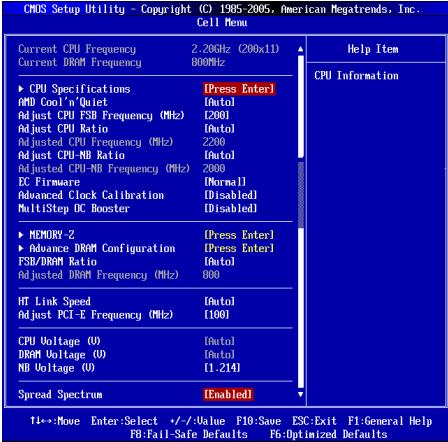448x442 pixels.
Task: Select [Press Enter] for Advance DRAM Configuration
Action: pyautogui.click(x=239, y=248)
